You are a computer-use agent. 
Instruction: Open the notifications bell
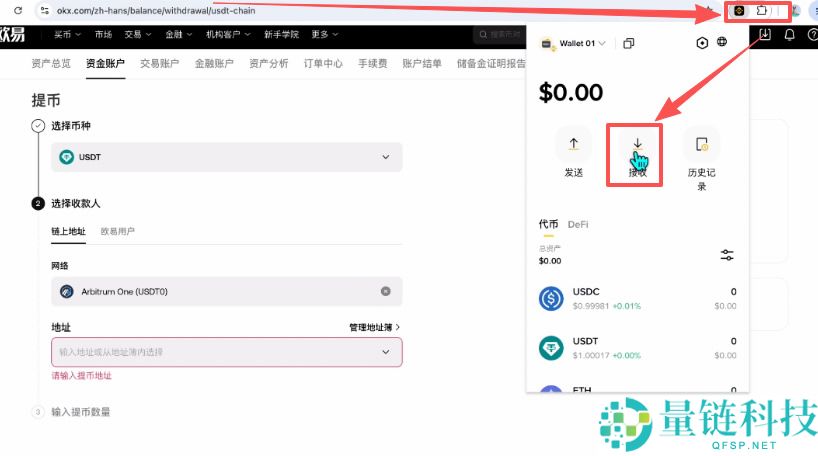click(789, 34)
